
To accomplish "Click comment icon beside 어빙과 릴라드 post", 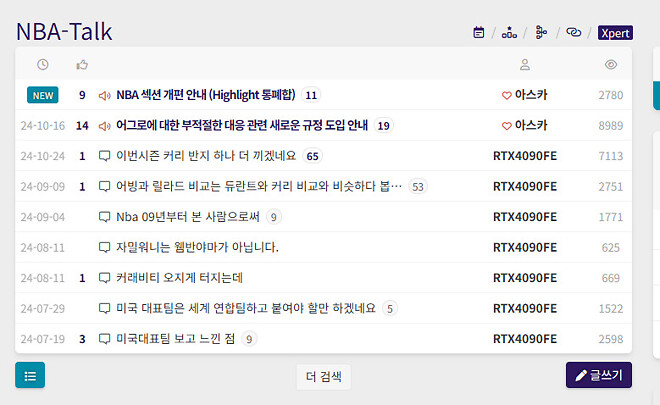I will click(x=104, y=187).
